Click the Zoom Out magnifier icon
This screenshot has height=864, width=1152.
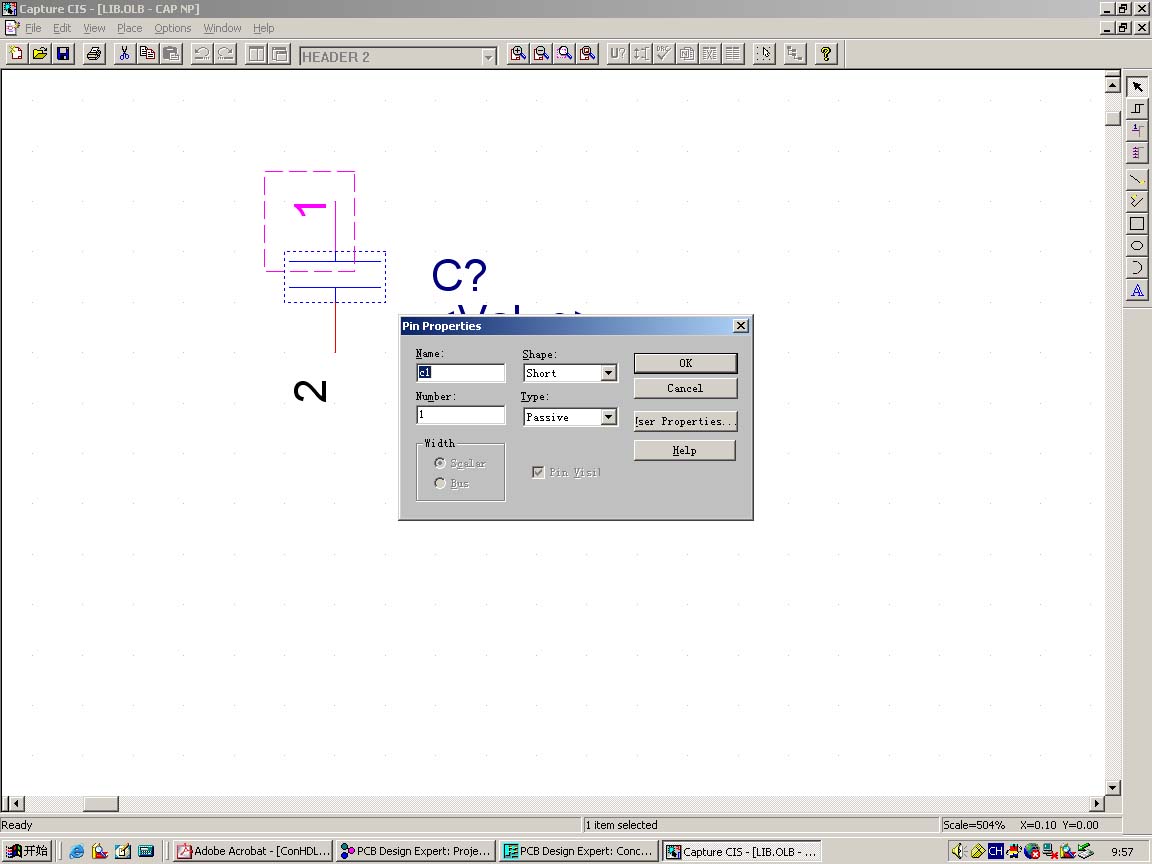click(541, 54)
